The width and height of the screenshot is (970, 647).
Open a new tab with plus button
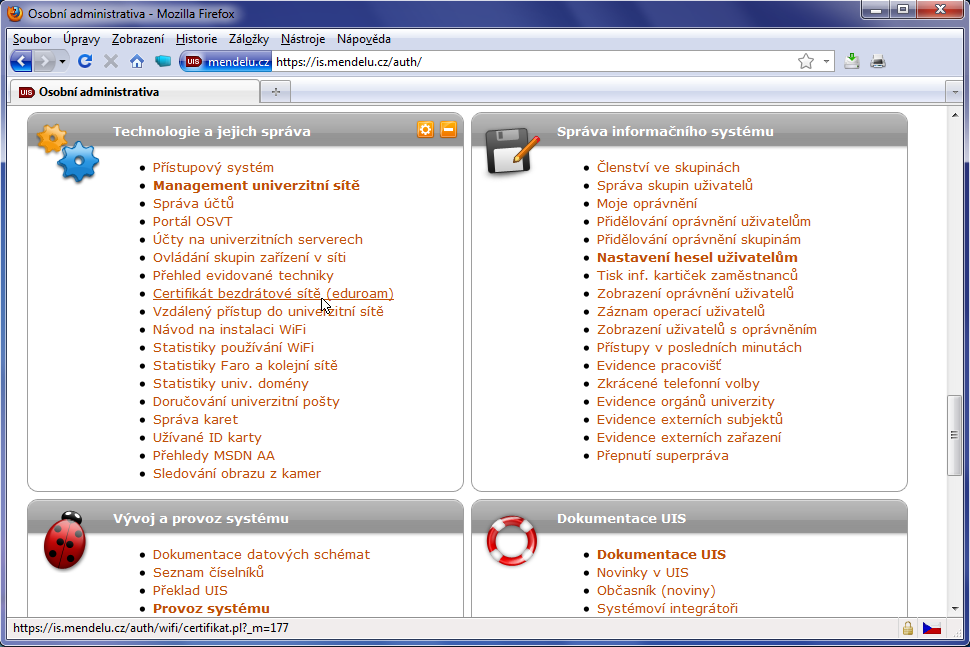pyautogui.click(x=276, y=92)
